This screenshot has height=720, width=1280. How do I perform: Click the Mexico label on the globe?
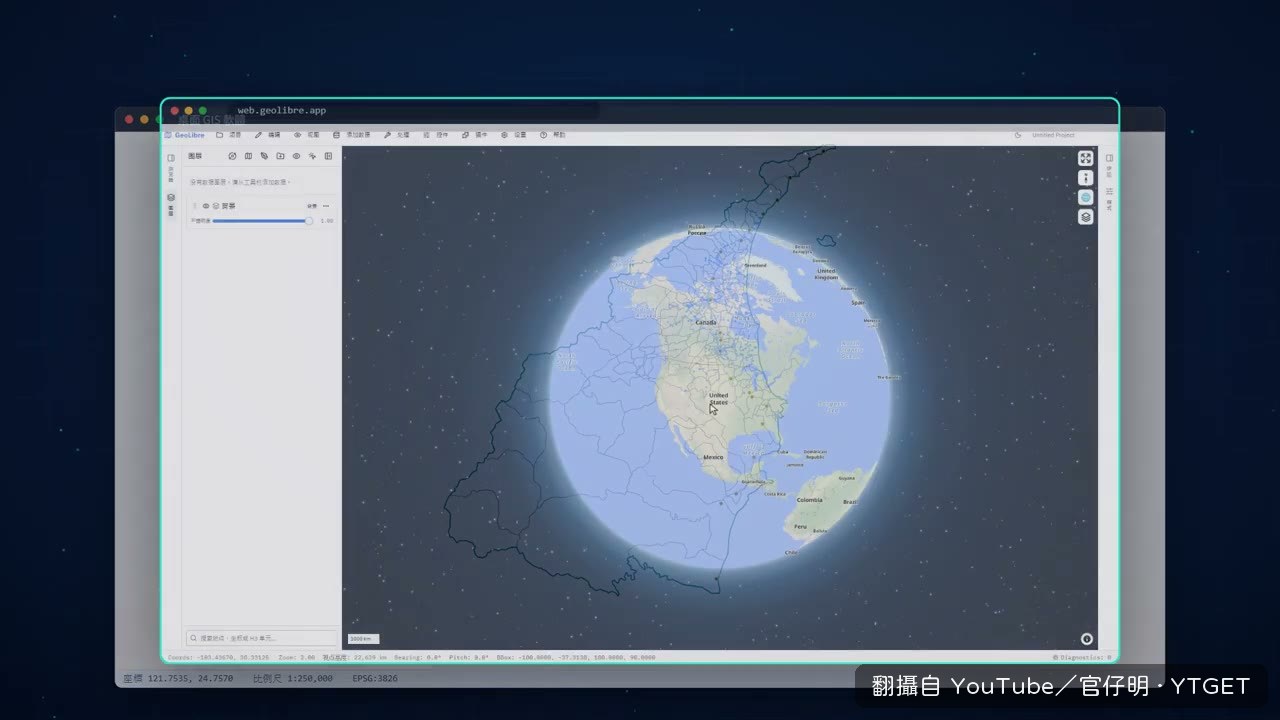(x=713, y=457)
